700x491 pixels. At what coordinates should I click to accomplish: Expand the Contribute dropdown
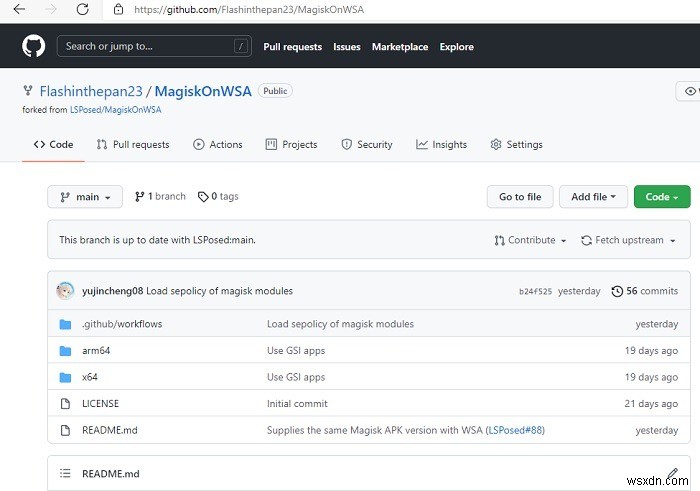[530, 240]
